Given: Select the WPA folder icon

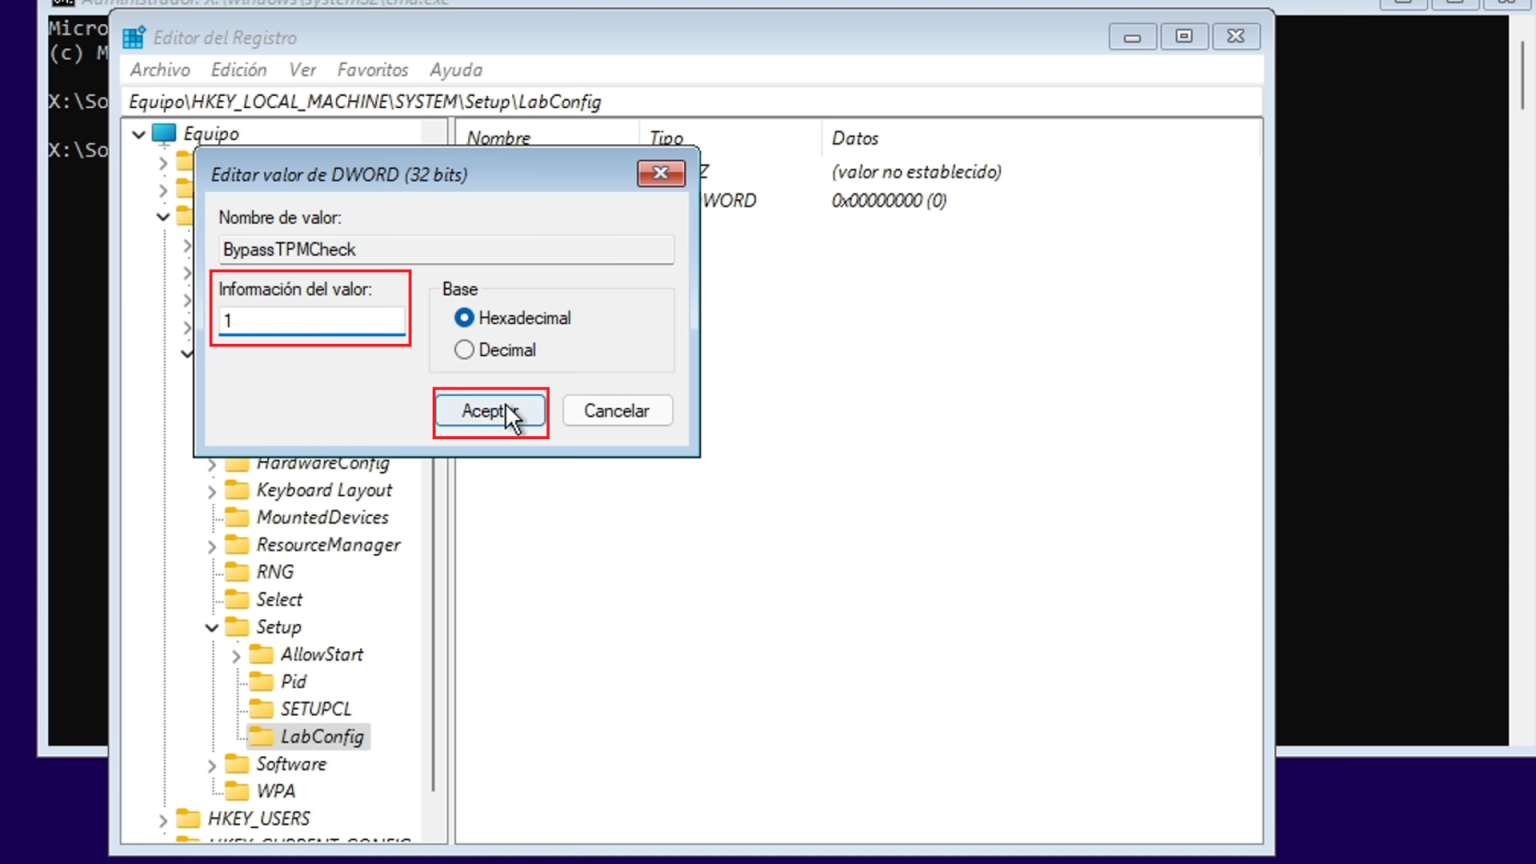Looking at the screenshot, I should coord(237,791).
